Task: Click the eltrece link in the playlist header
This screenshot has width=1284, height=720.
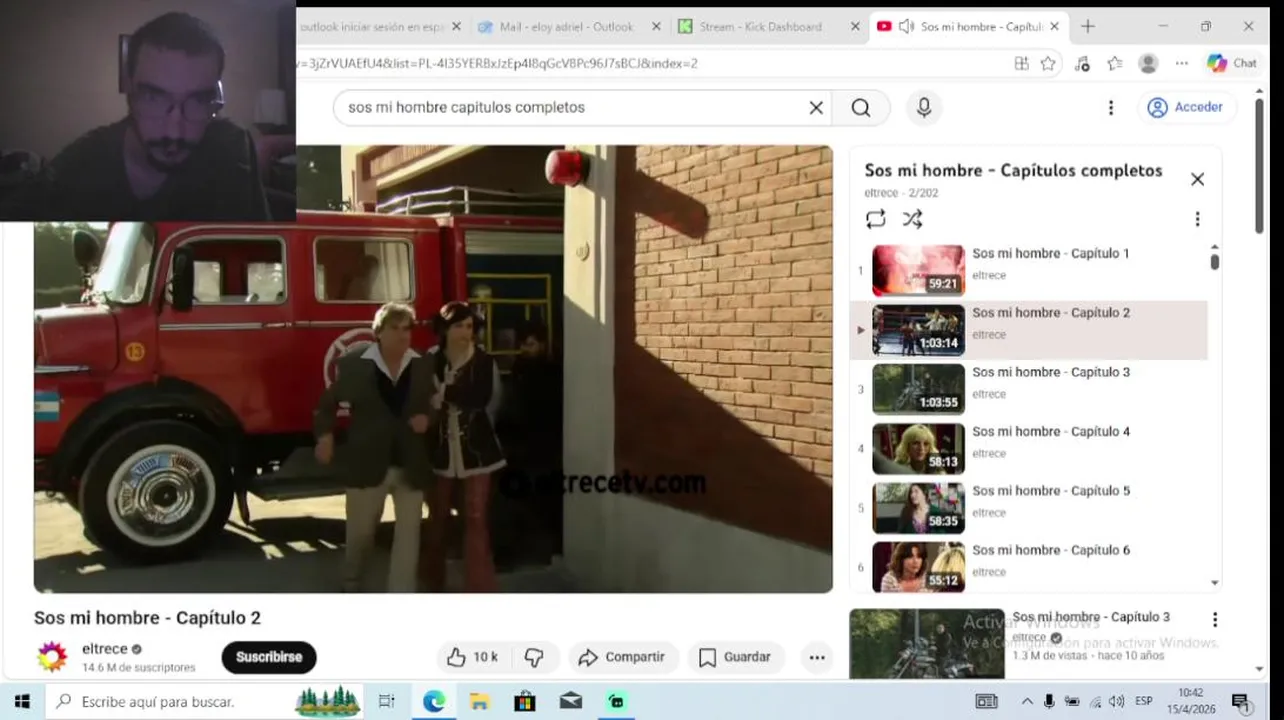Action: tap(880, 193)
